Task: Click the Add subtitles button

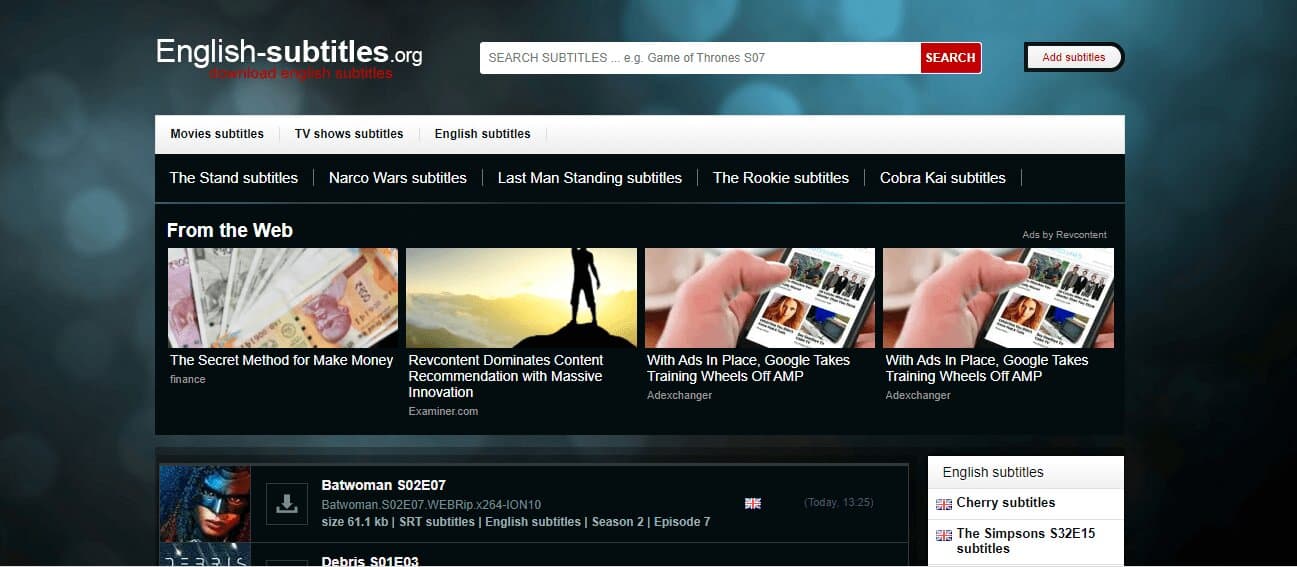Action: [x=1074, y=57]
